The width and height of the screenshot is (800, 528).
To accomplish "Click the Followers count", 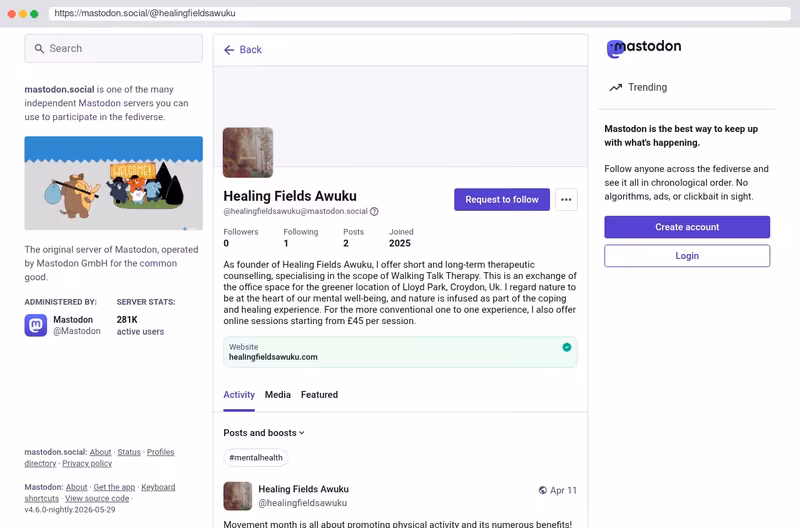I will [241, 238].
